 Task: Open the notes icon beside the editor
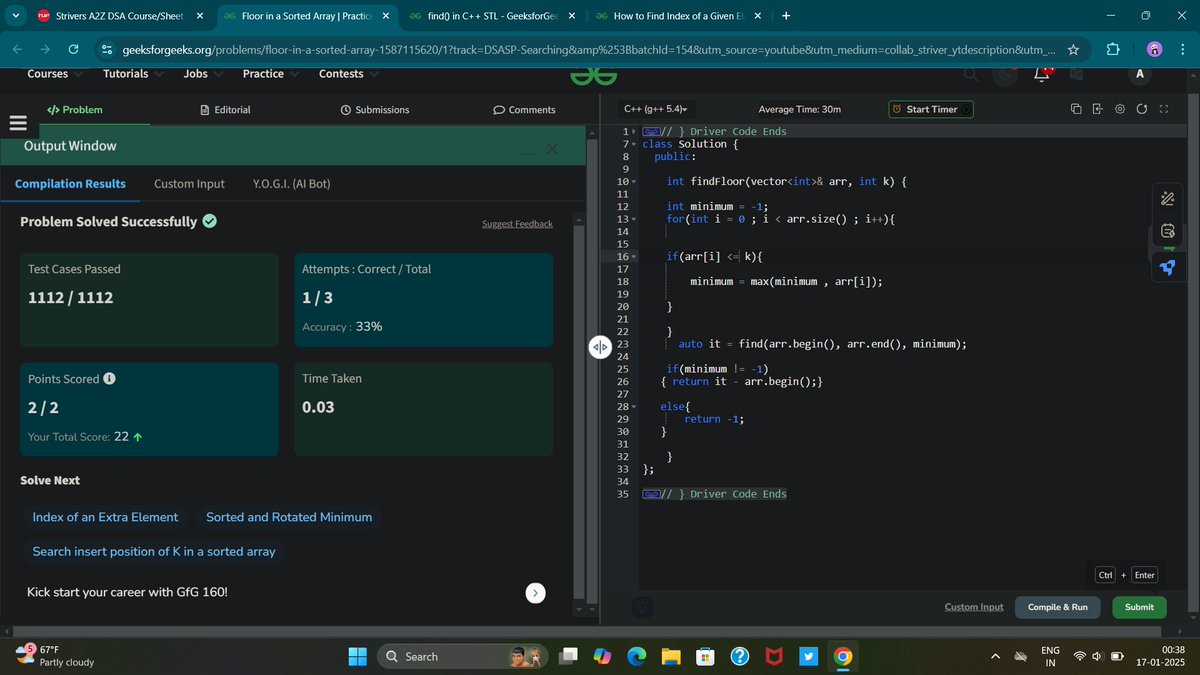click(1167, 232)
